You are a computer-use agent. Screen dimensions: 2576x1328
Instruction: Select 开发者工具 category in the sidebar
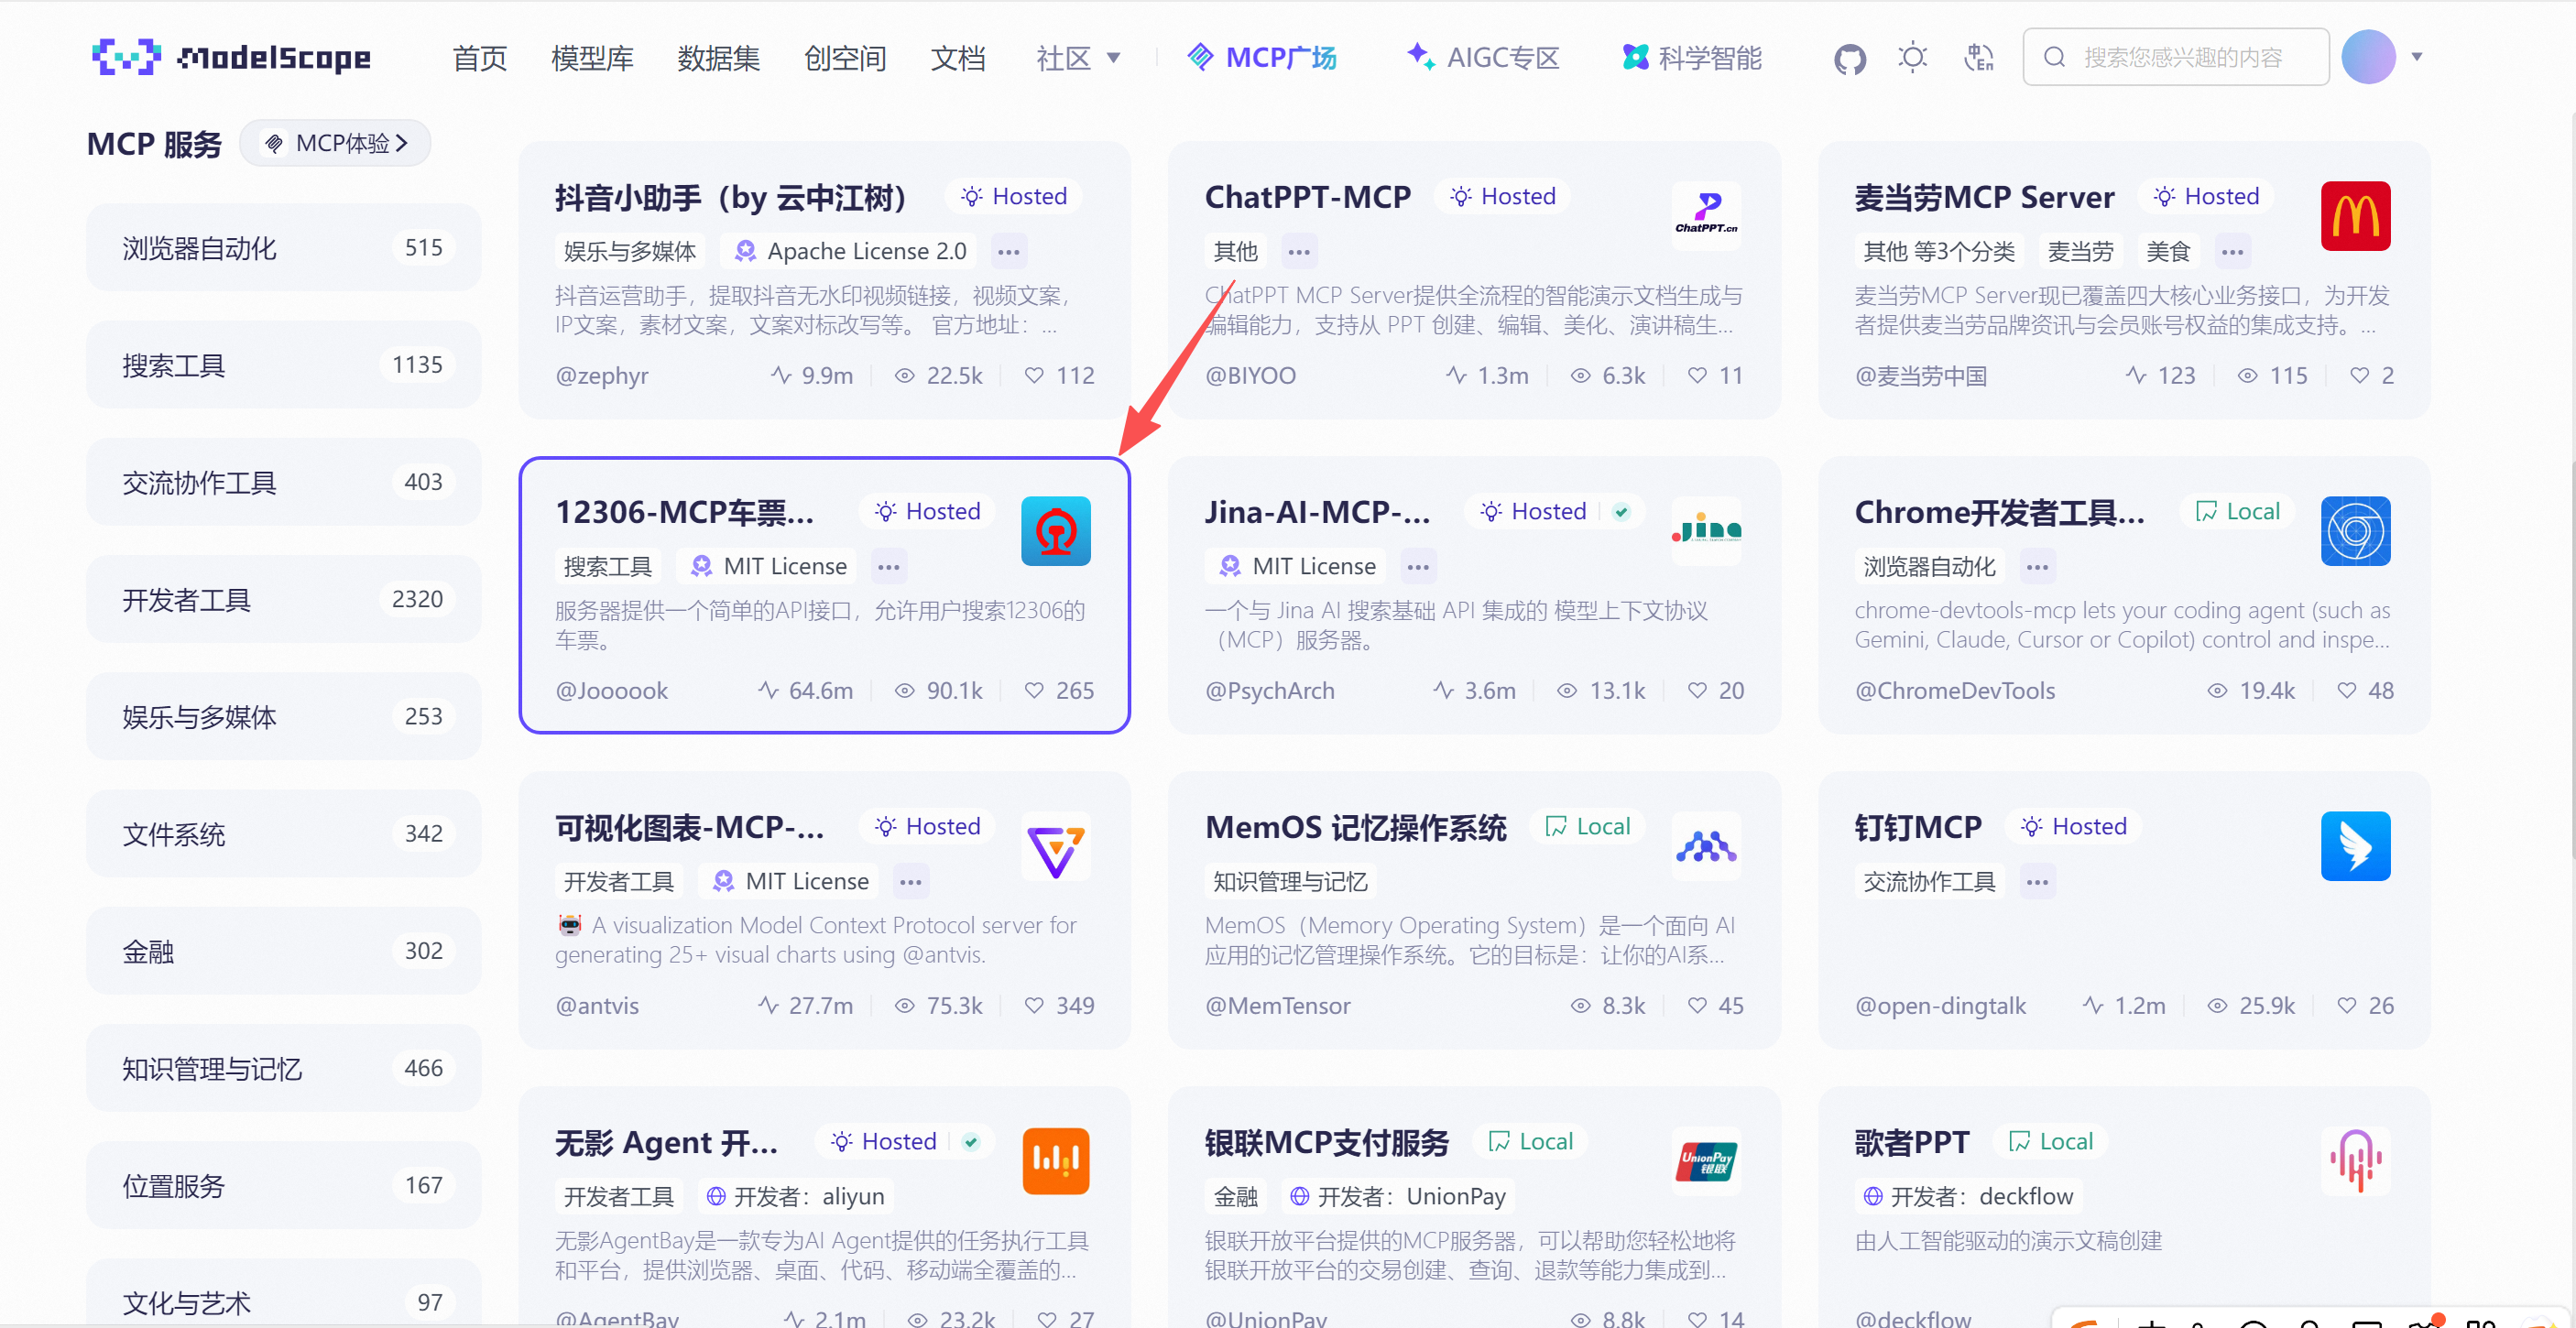(283, 599)
